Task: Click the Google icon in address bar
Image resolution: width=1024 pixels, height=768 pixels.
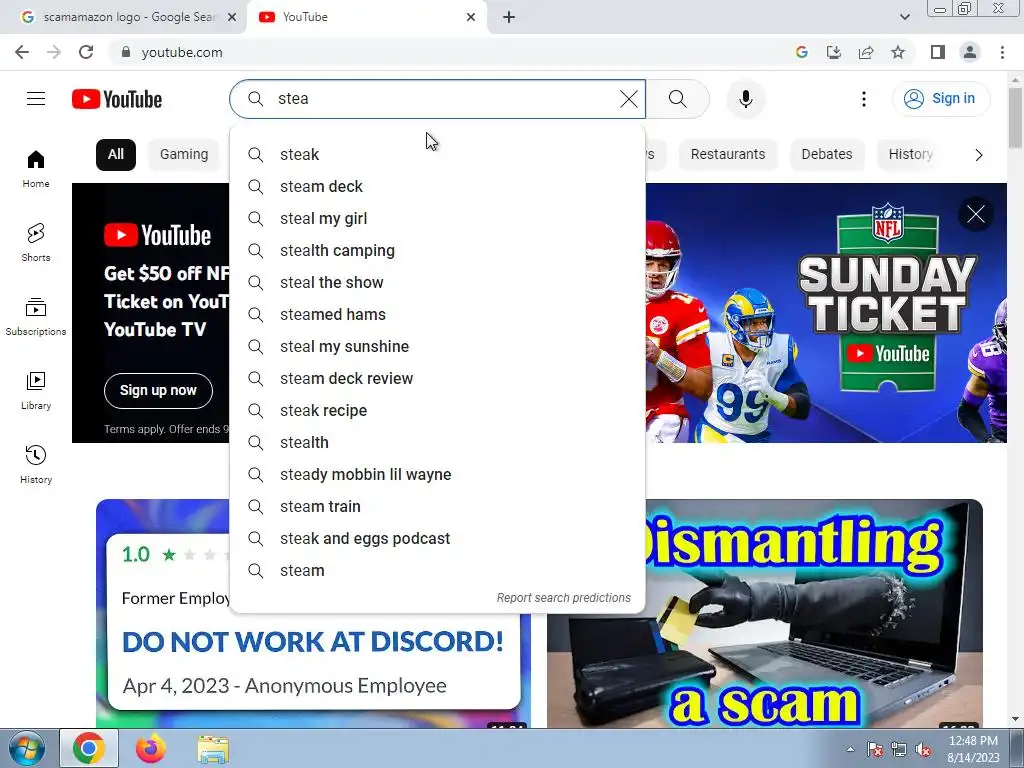Action: click(802, 52)
